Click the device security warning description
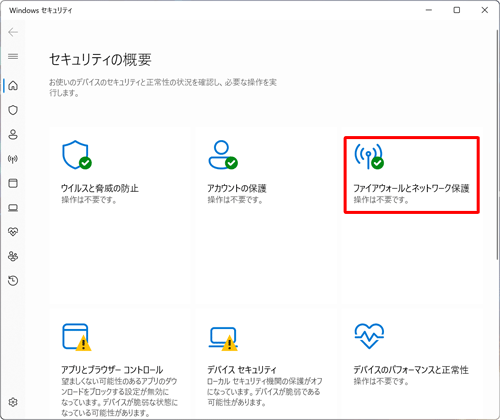Image resolution: width=500 pixels, height=420 pixels. (x=265, y=392)
